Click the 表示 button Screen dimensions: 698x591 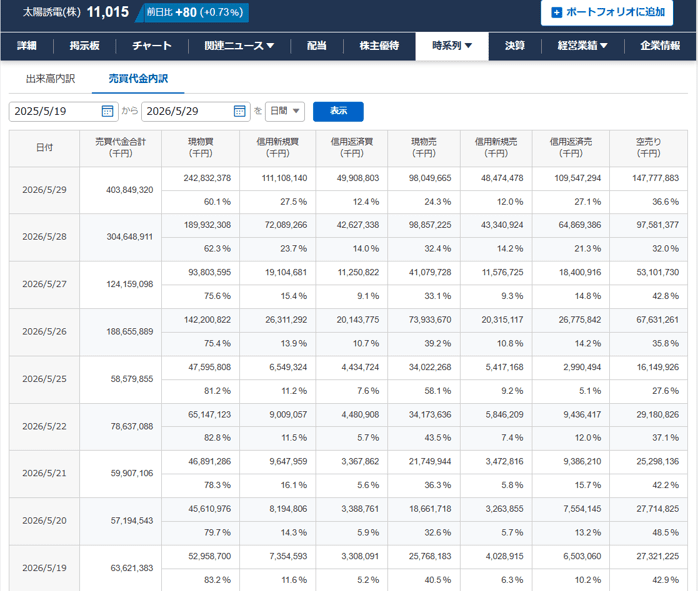338,111
